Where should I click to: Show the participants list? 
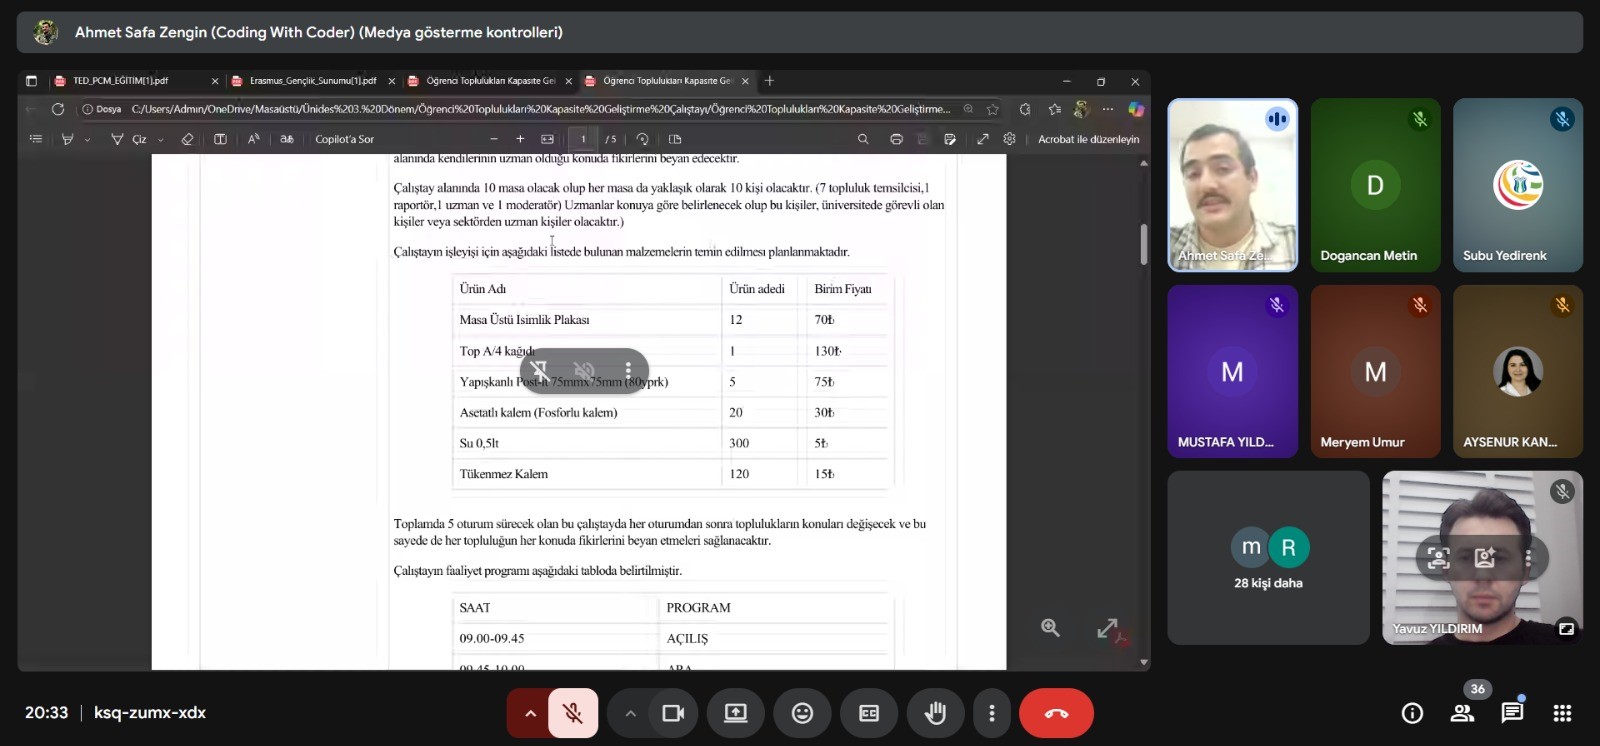click(1462, 713)
